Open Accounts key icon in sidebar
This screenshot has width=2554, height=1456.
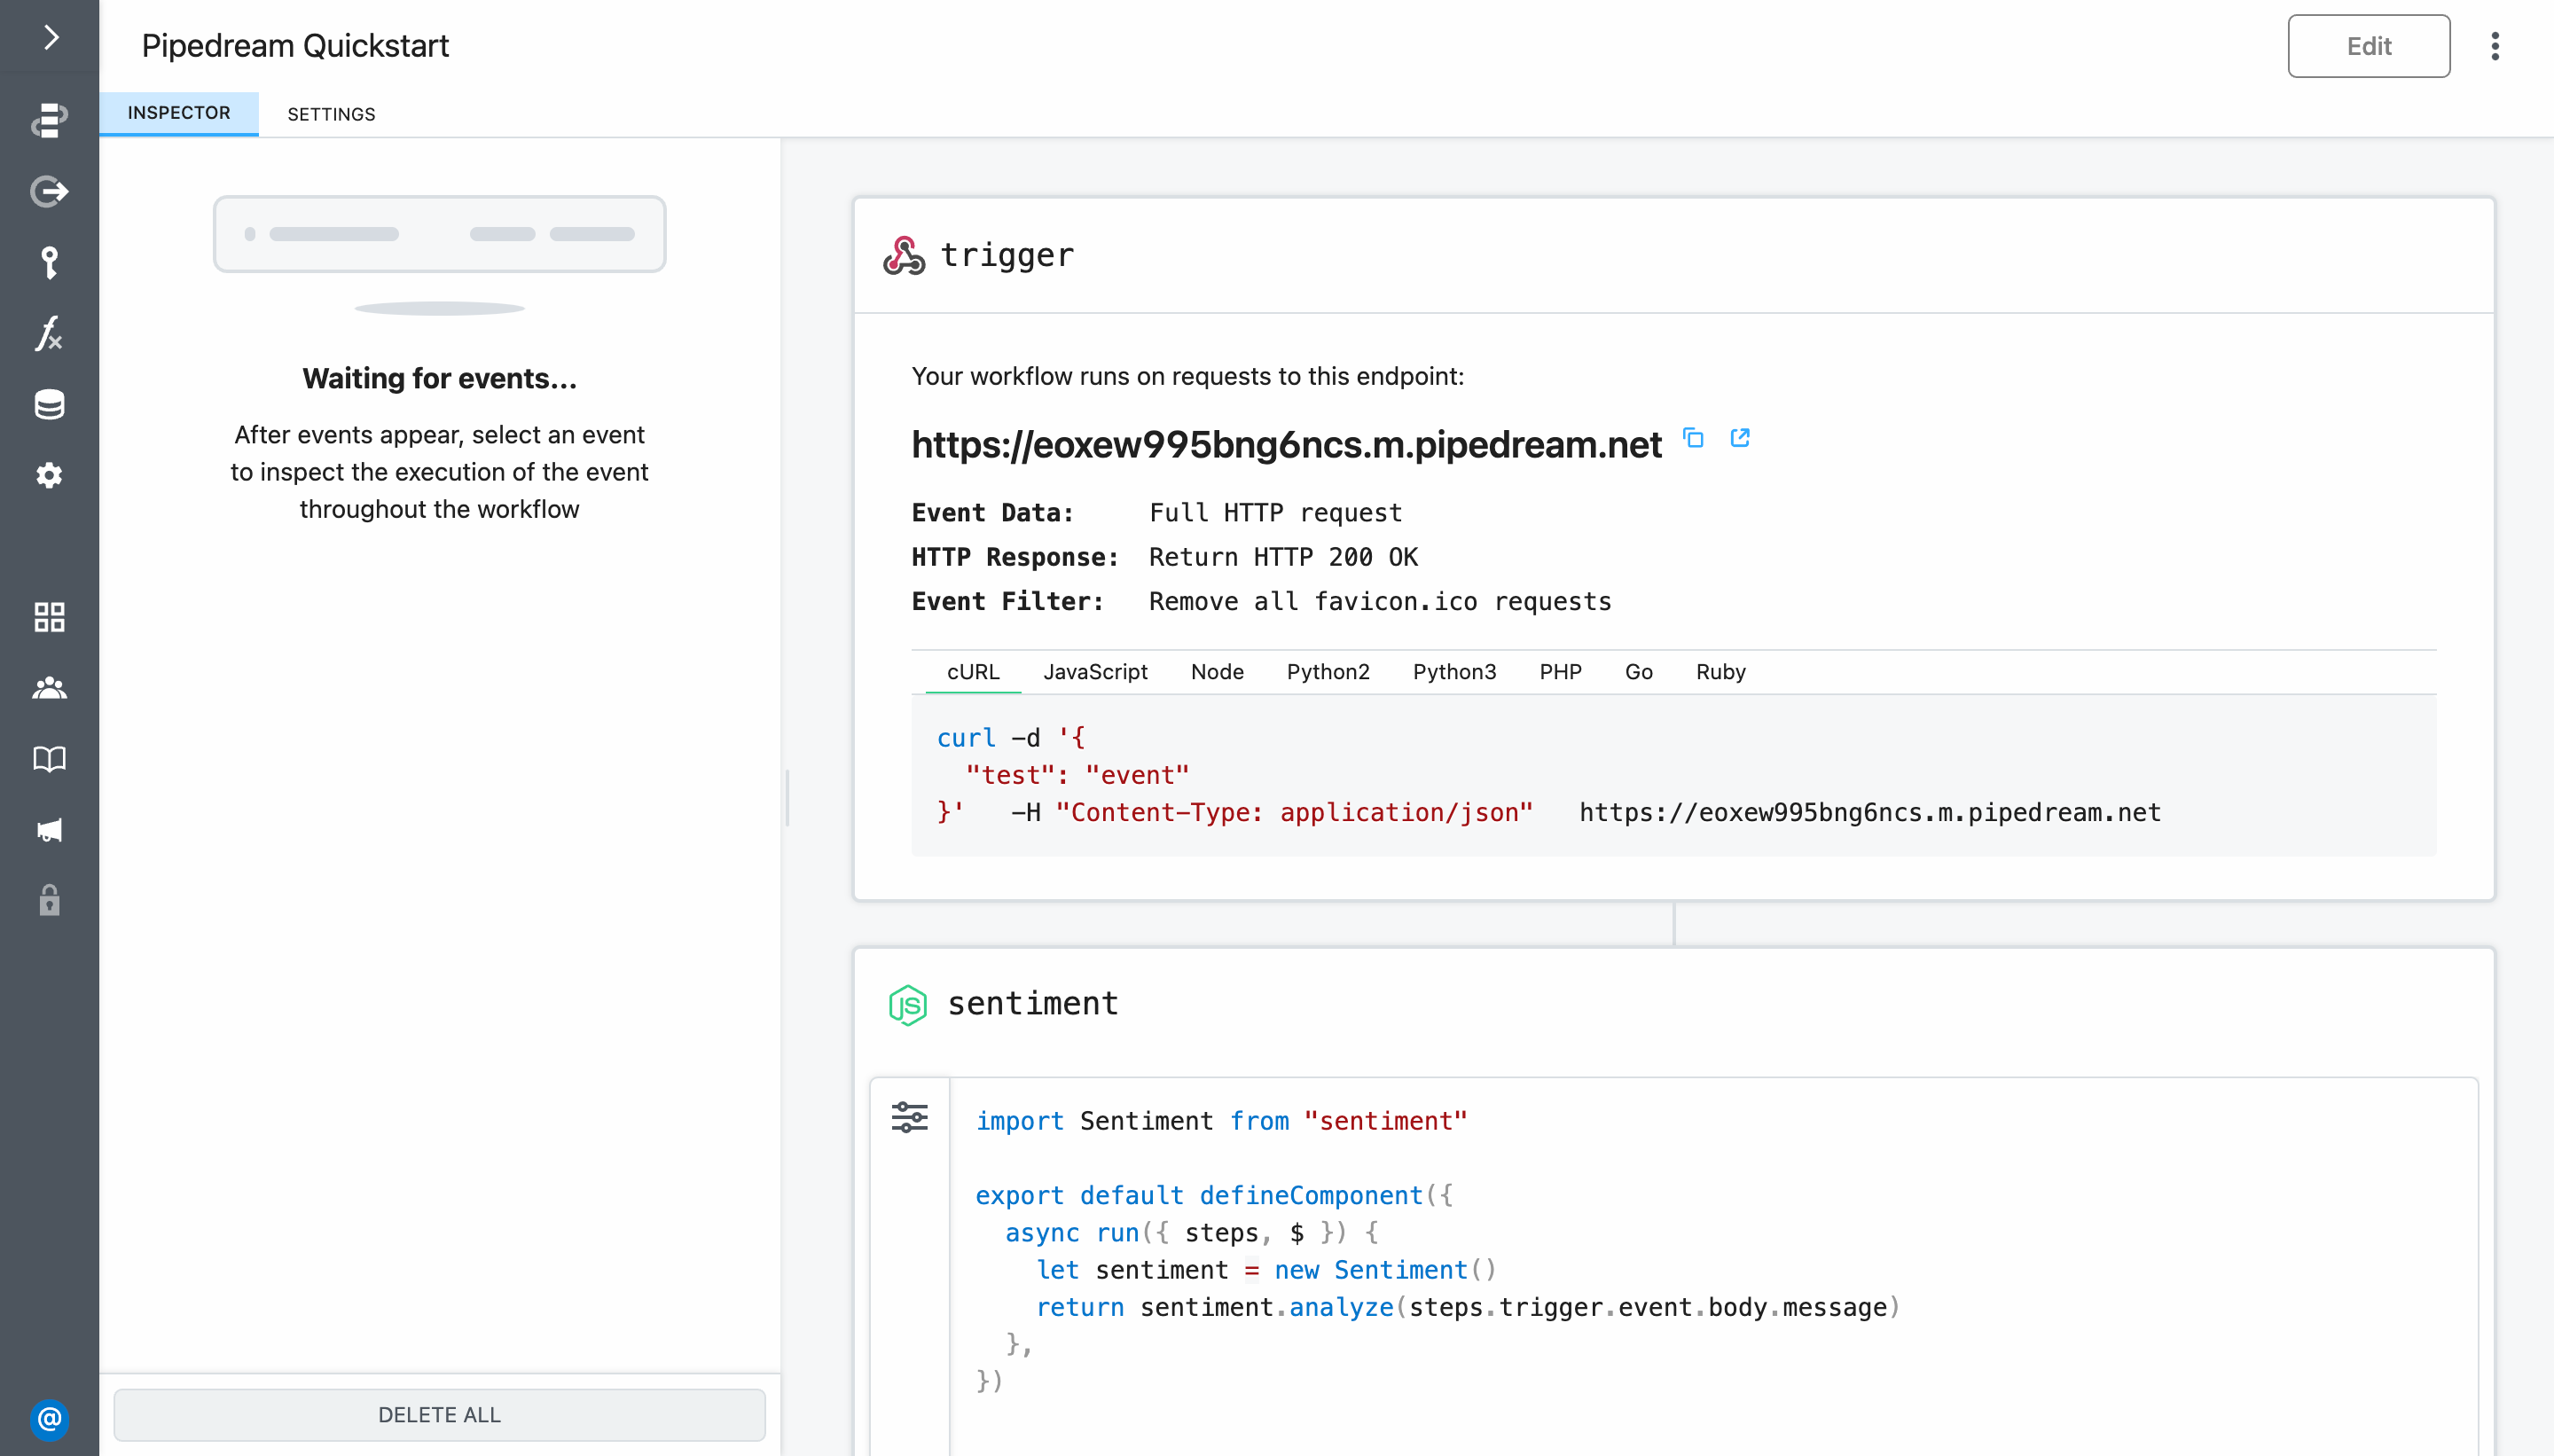(50, 262)
